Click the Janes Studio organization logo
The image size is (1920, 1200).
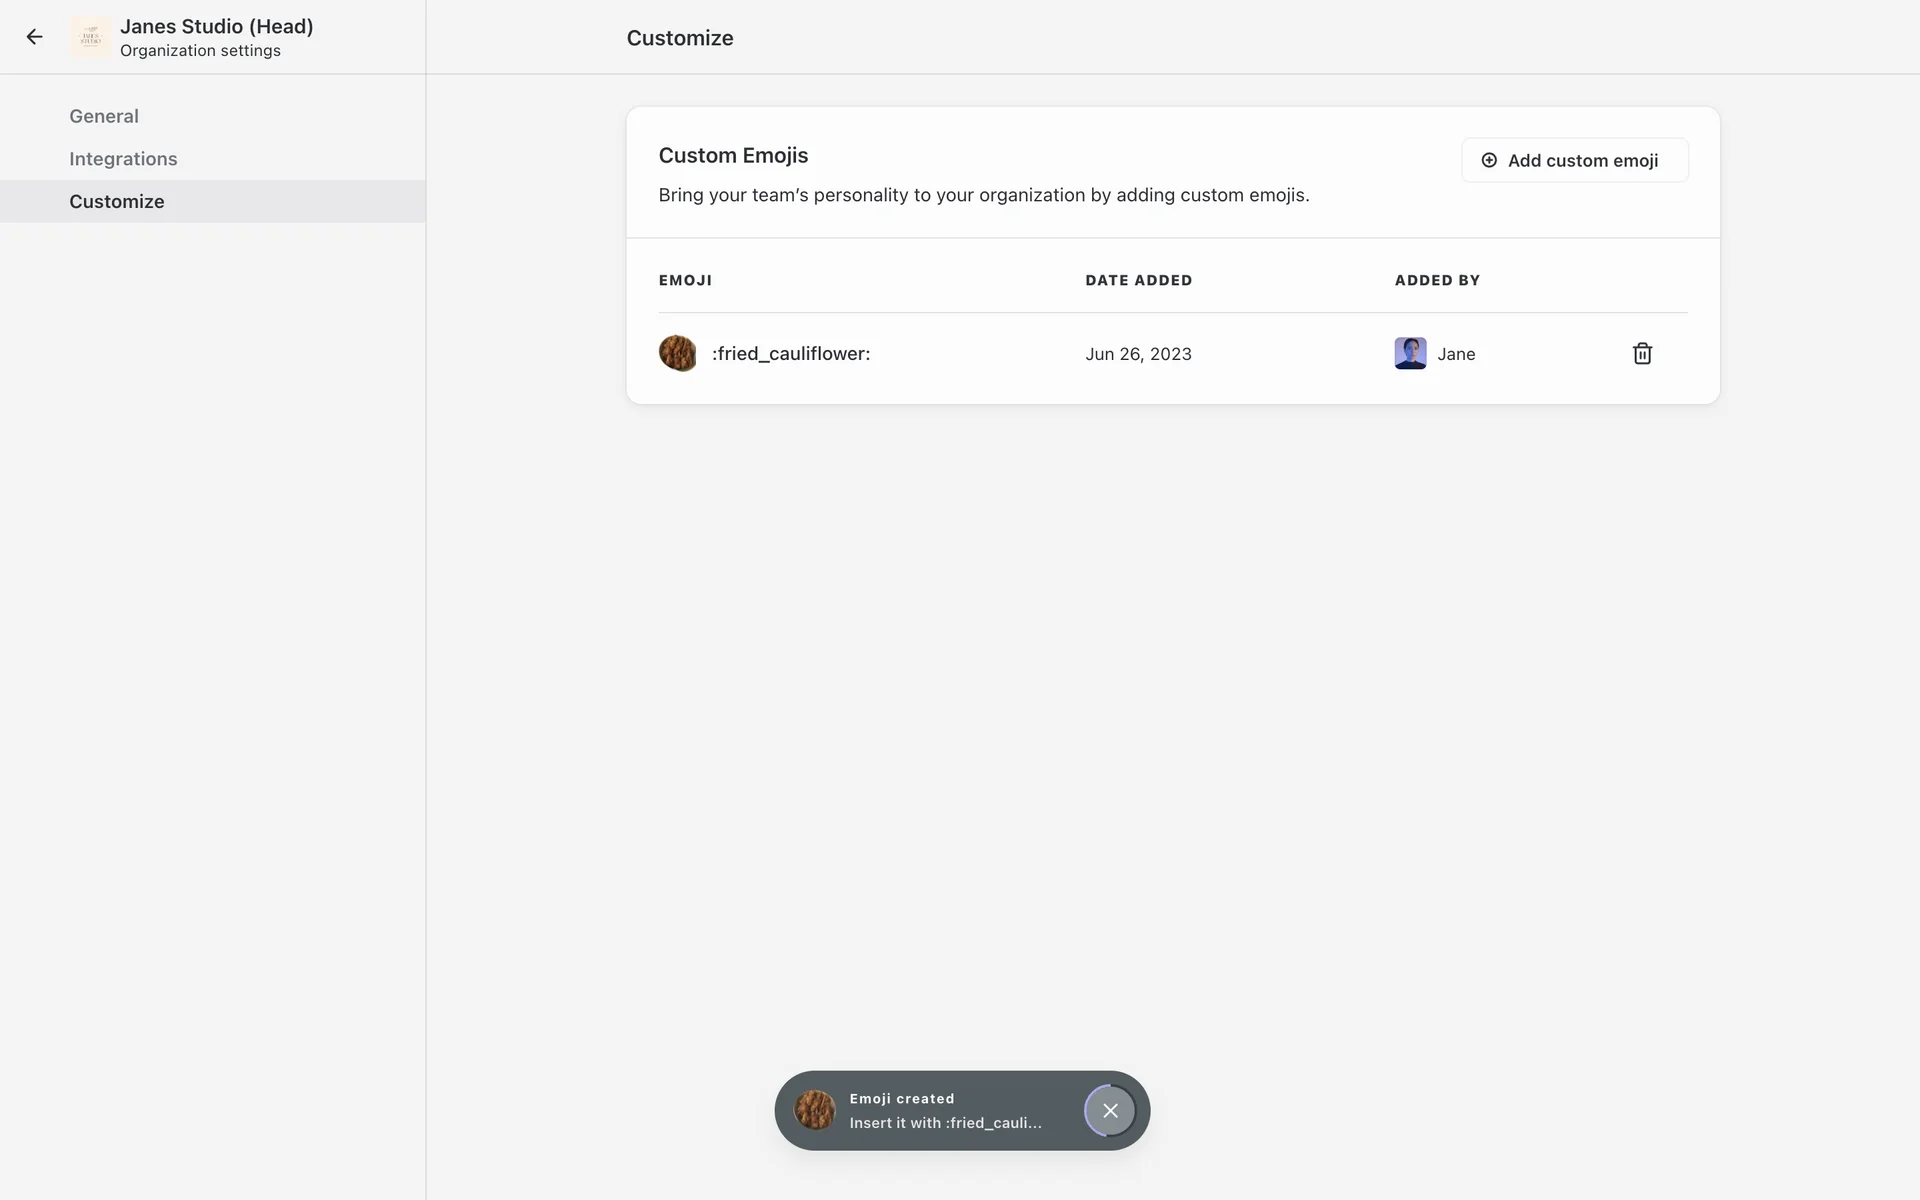(x=91, y=37)
